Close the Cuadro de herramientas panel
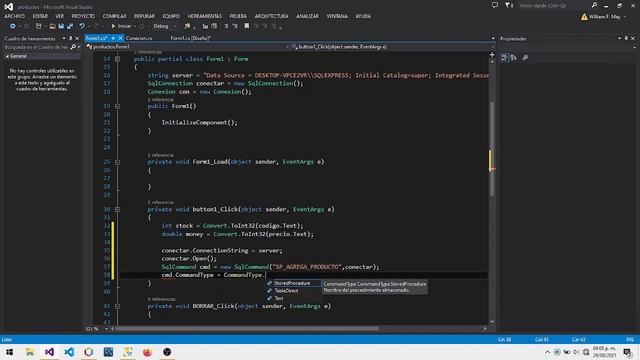The height and width of the screenshot is (360, 640). click(x=77, y=38)
